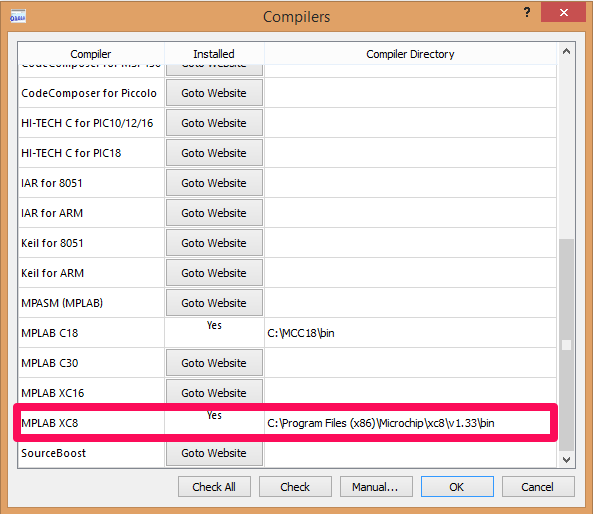Select the MPLAB C18 compiler name
593x514 pixels.
[50, 333]
